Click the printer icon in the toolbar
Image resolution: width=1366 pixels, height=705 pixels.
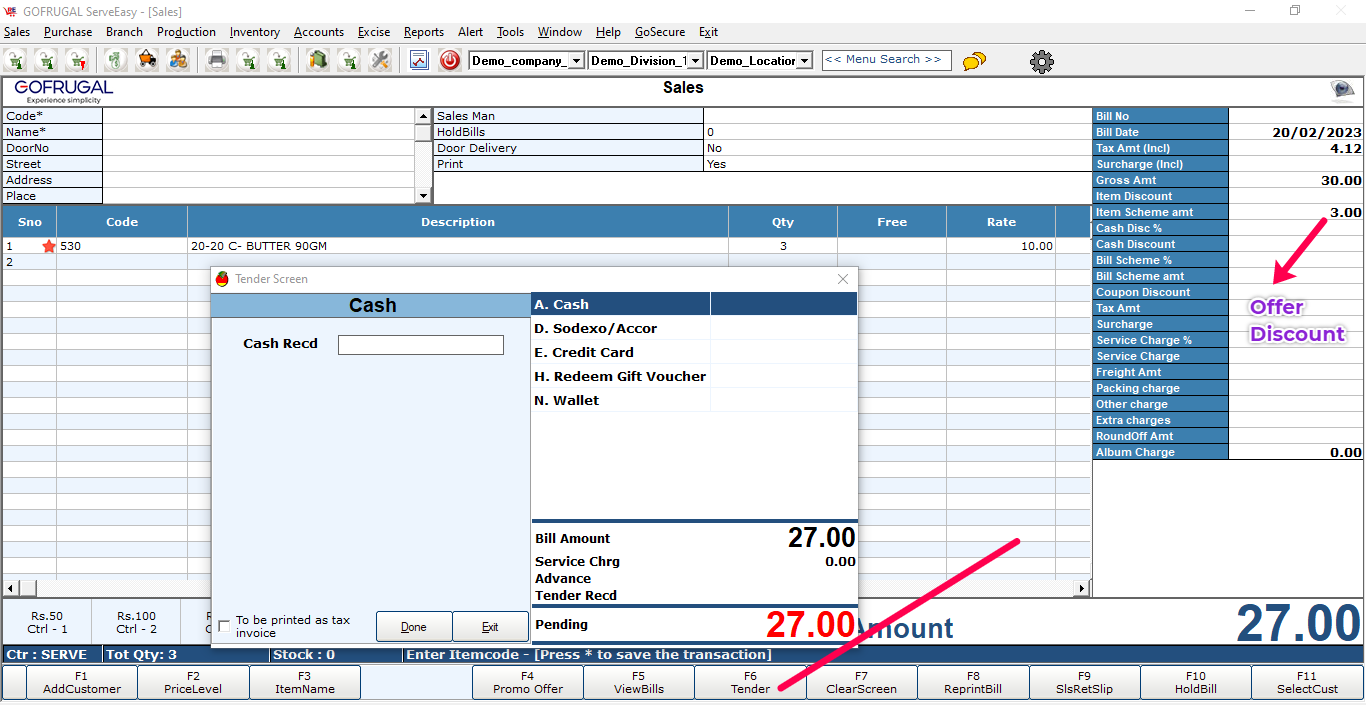point(216,60)
